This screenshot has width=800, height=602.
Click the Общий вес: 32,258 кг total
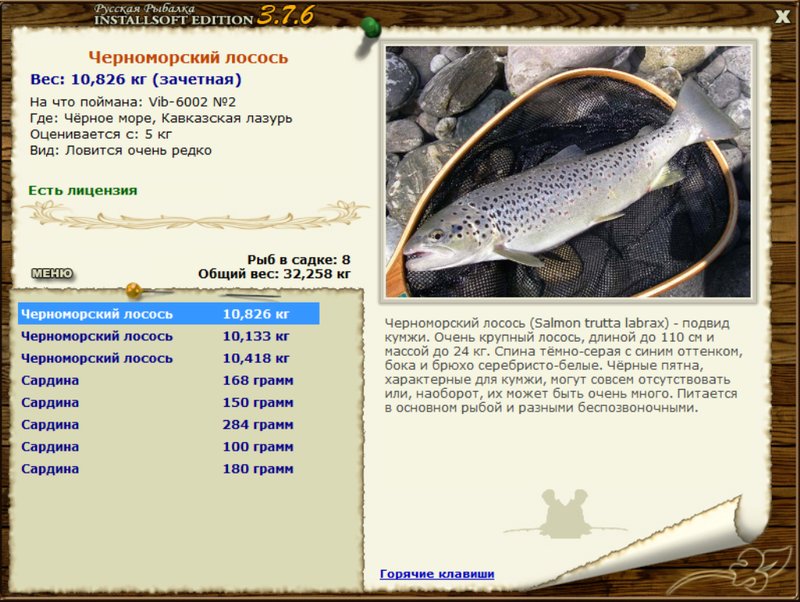pyautogui.click(x=274, y=274)
